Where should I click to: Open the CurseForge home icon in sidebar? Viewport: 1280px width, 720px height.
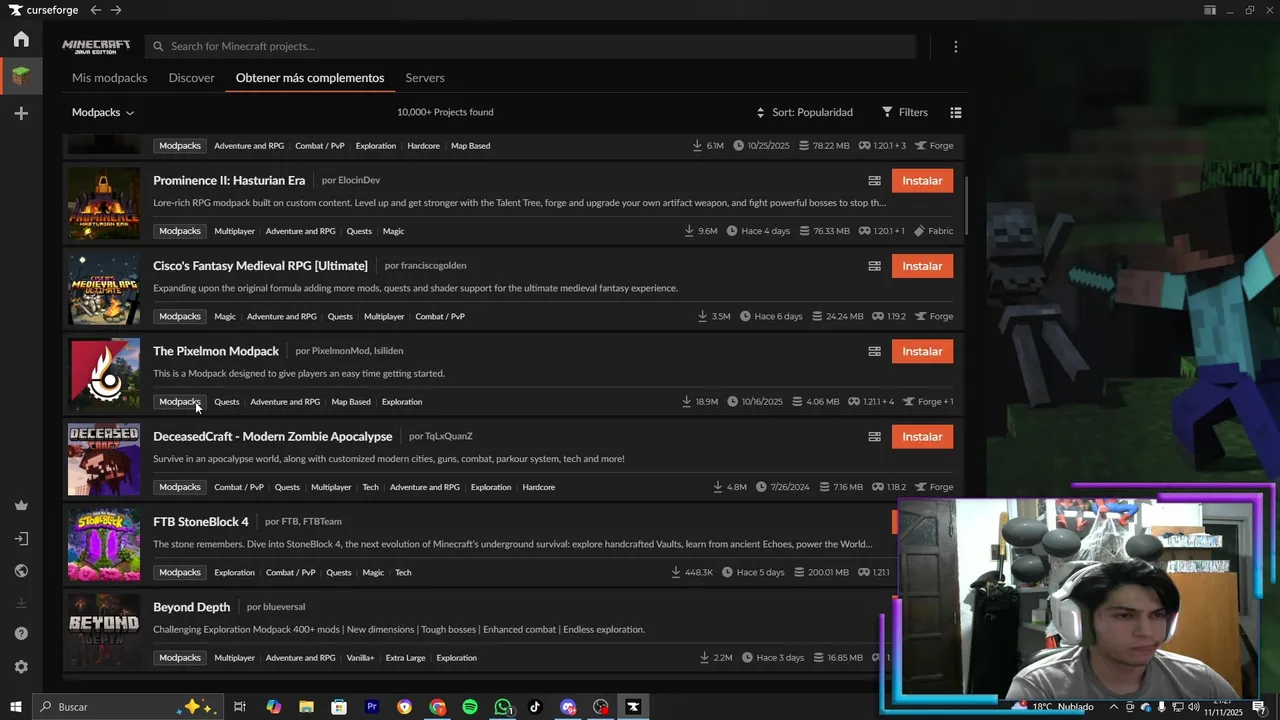tap(21, 39)
